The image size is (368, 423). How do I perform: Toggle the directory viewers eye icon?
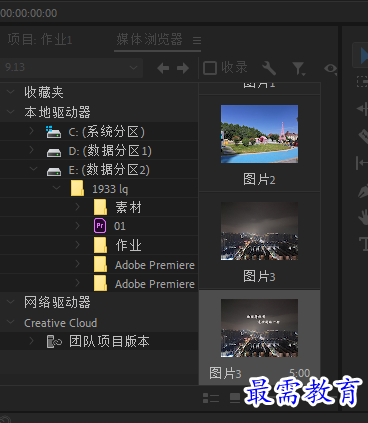coord(330,69)
